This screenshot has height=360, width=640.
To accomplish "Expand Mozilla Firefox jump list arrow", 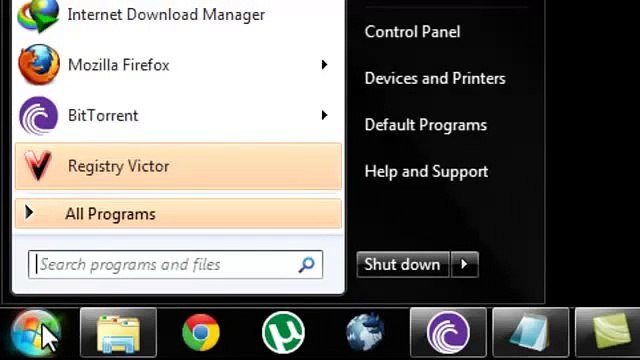I will pyautogui.click(x=324, y=64).
